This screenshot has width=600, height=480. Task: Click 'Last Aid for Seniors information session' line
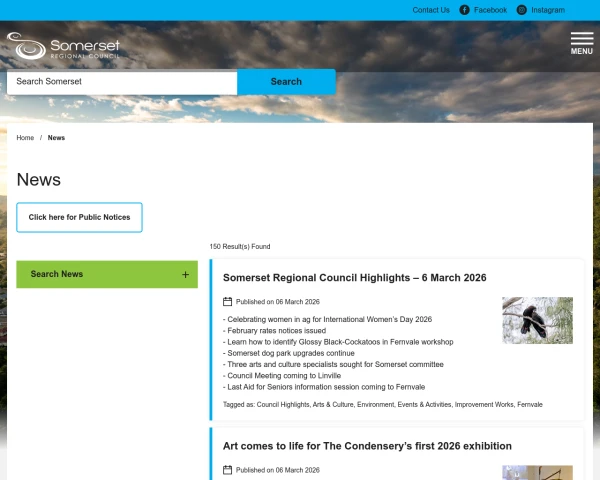coord(324,387)
